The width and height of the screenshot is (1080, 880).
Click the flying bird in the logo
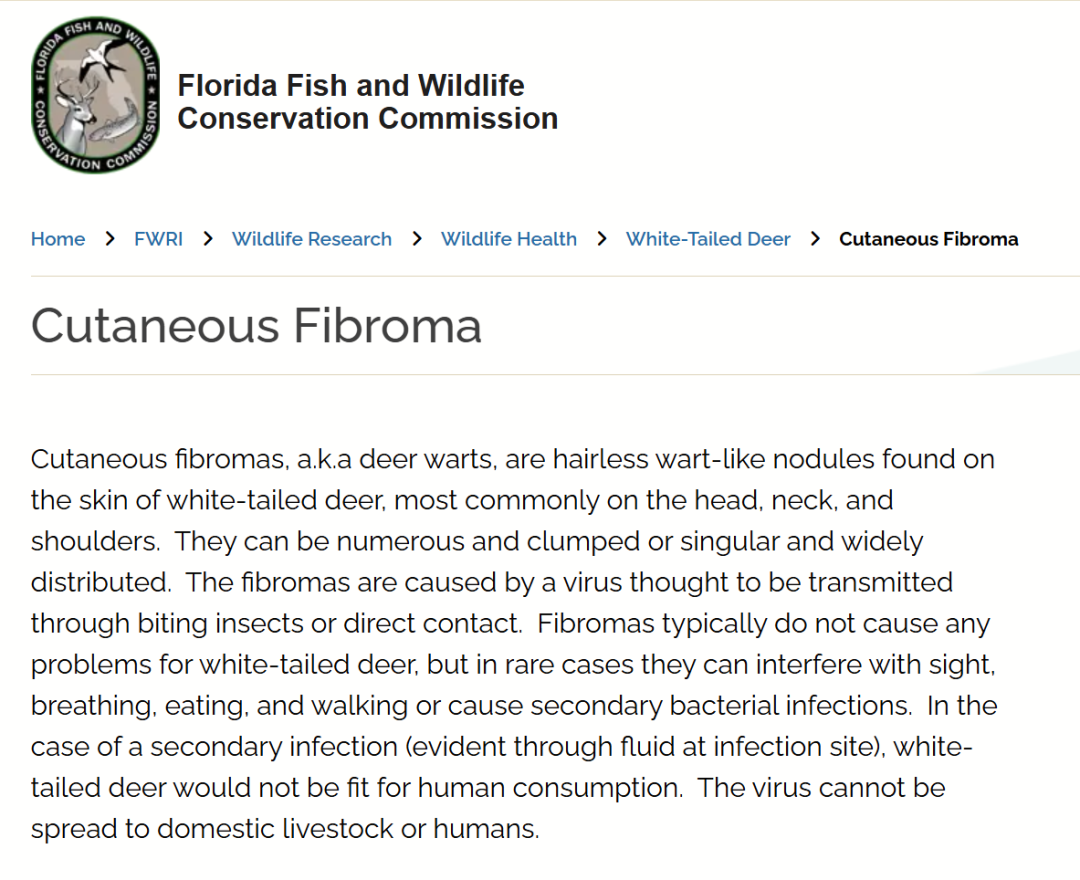[103, 59]
